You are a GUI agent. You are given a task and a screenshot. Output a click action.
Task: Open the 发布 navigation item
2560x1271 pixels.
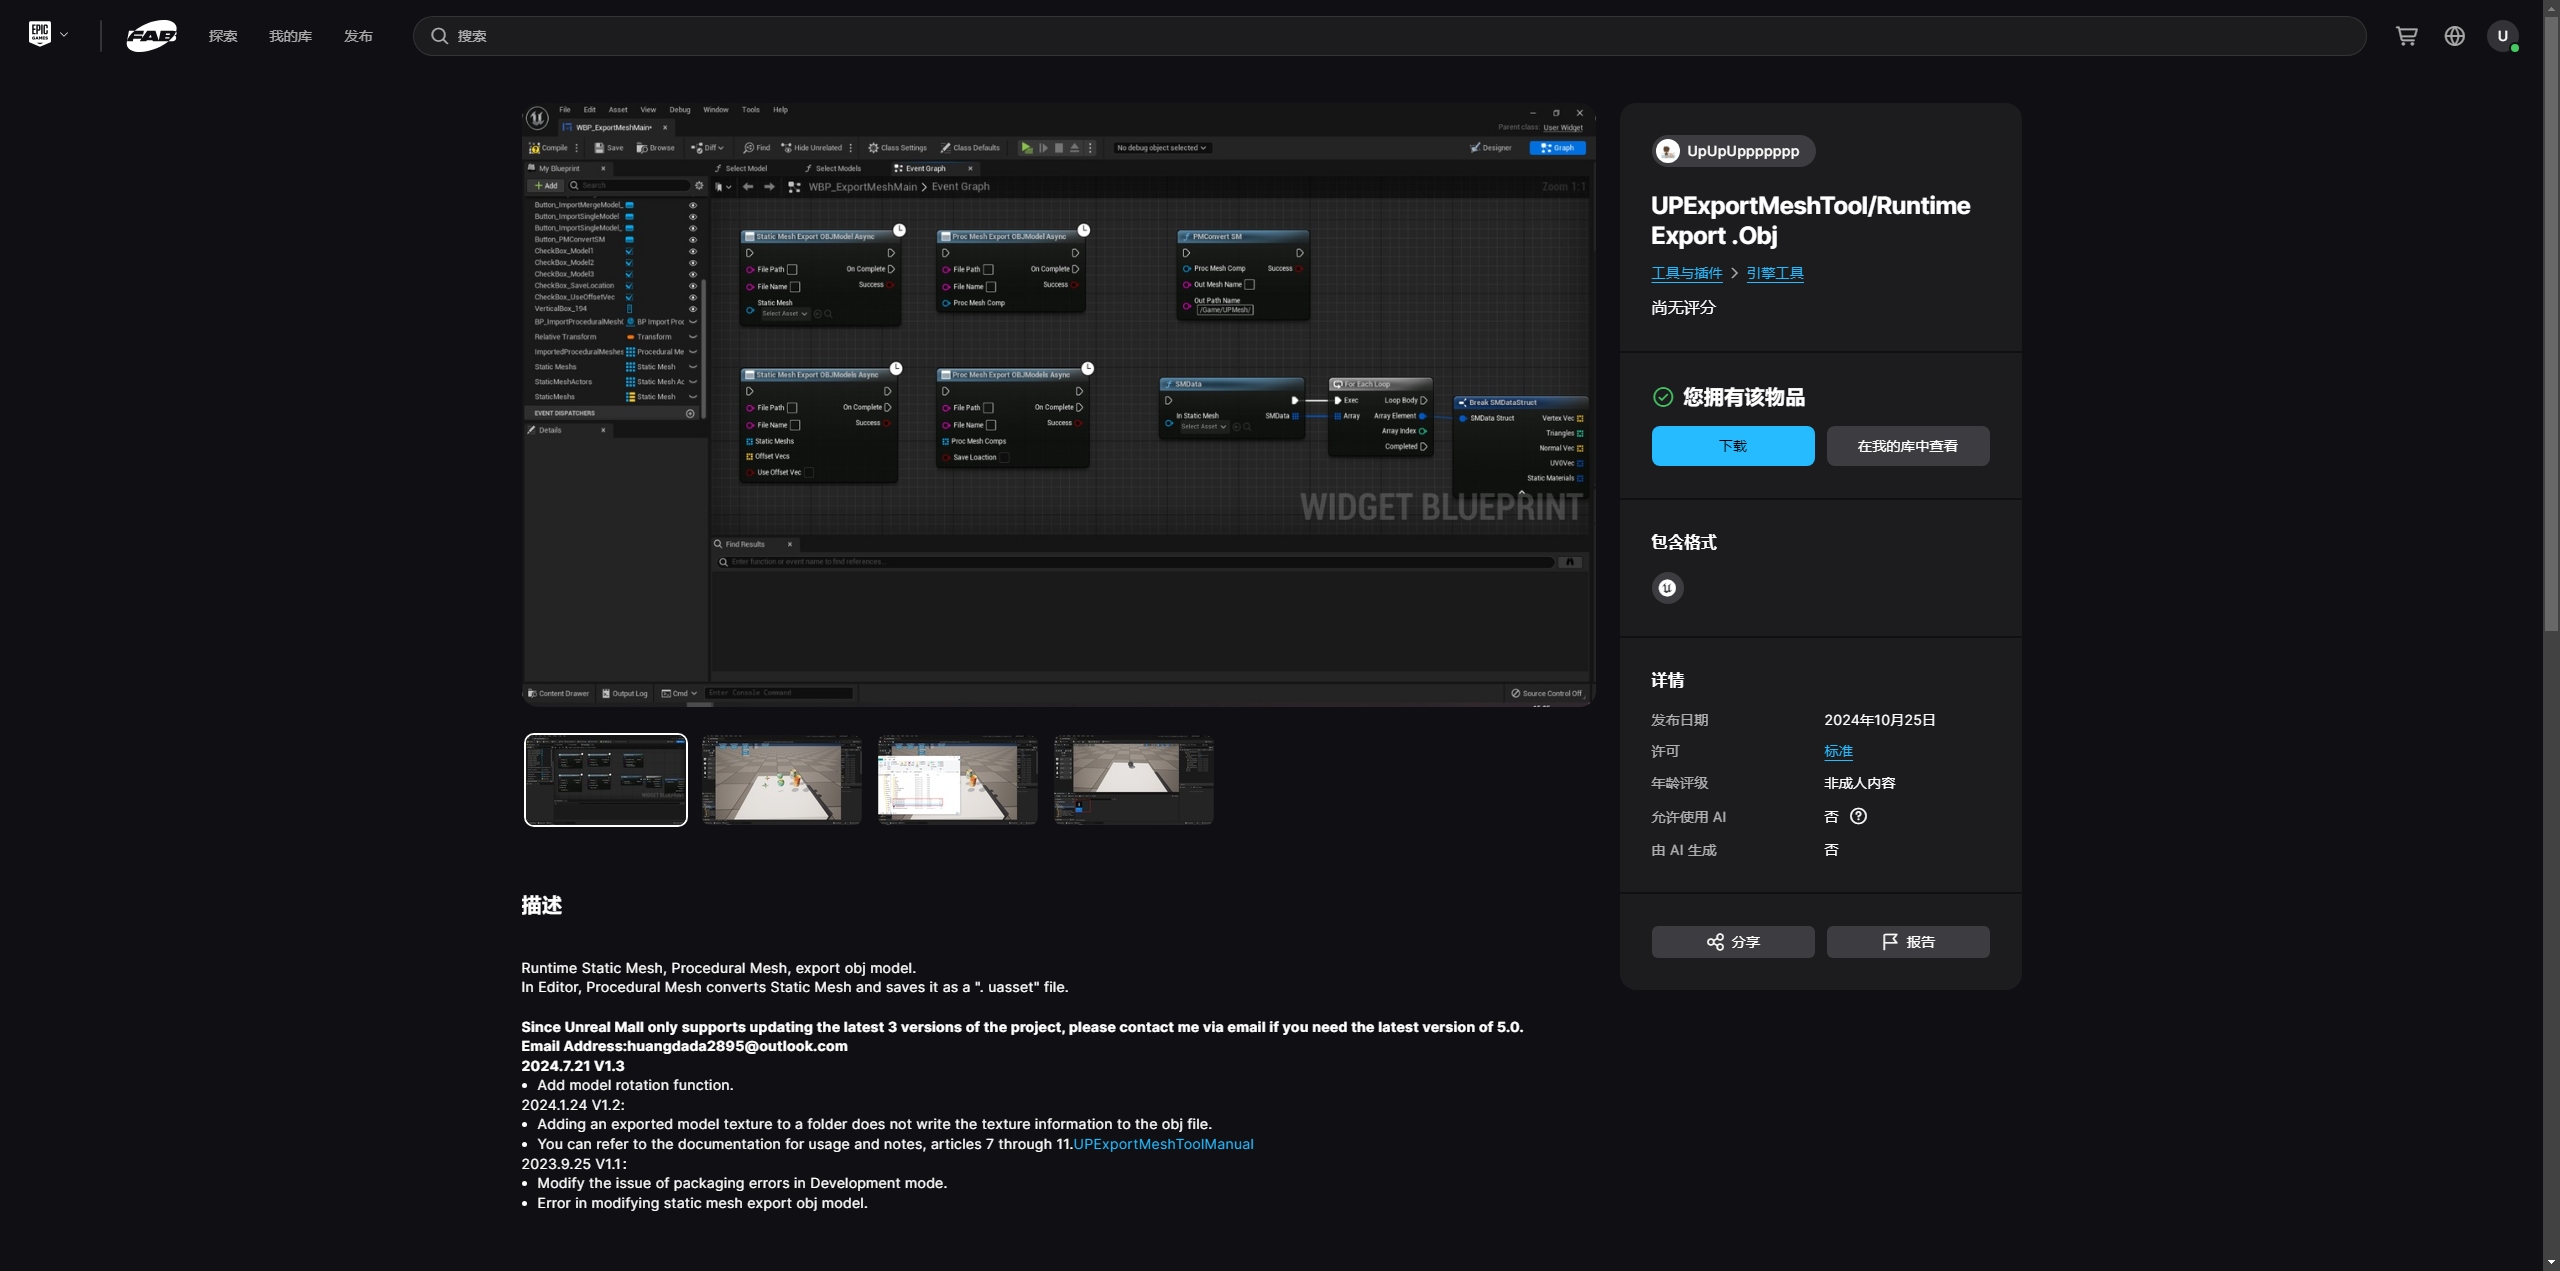(358, 36)
